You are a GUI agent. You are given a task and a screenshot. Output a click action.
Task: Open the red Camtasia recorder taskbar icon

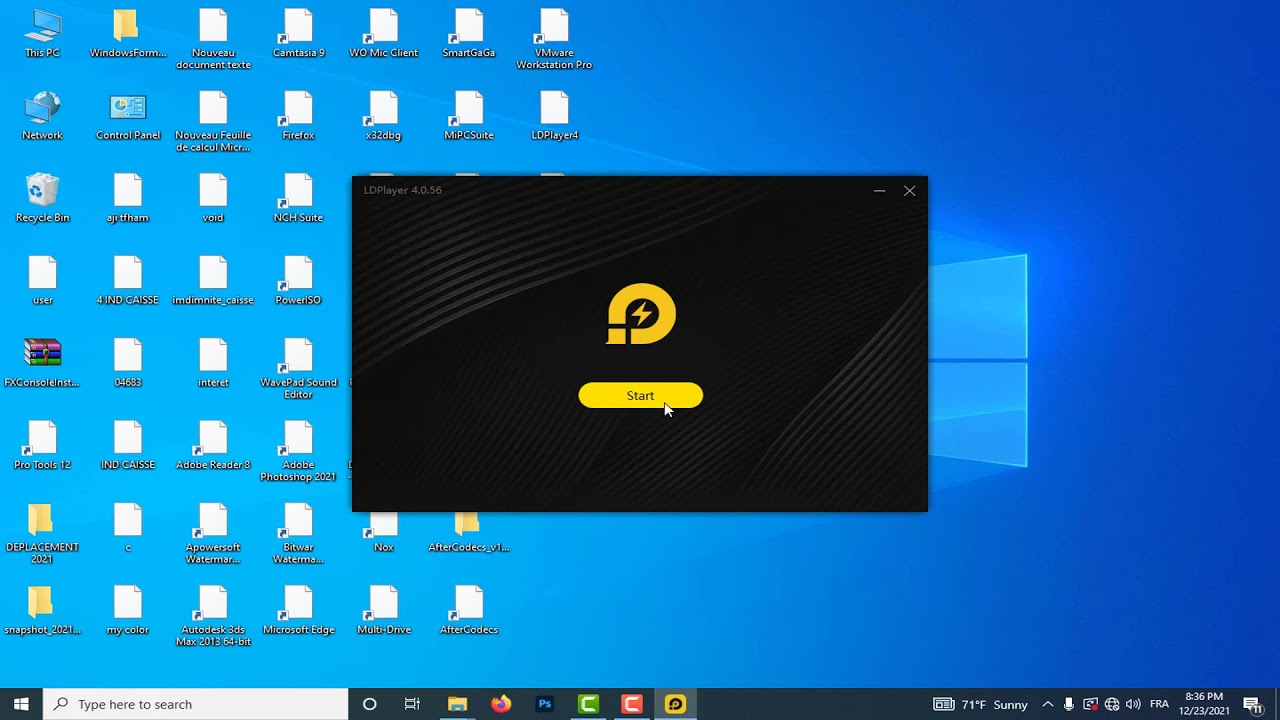(x=632, y=704)
